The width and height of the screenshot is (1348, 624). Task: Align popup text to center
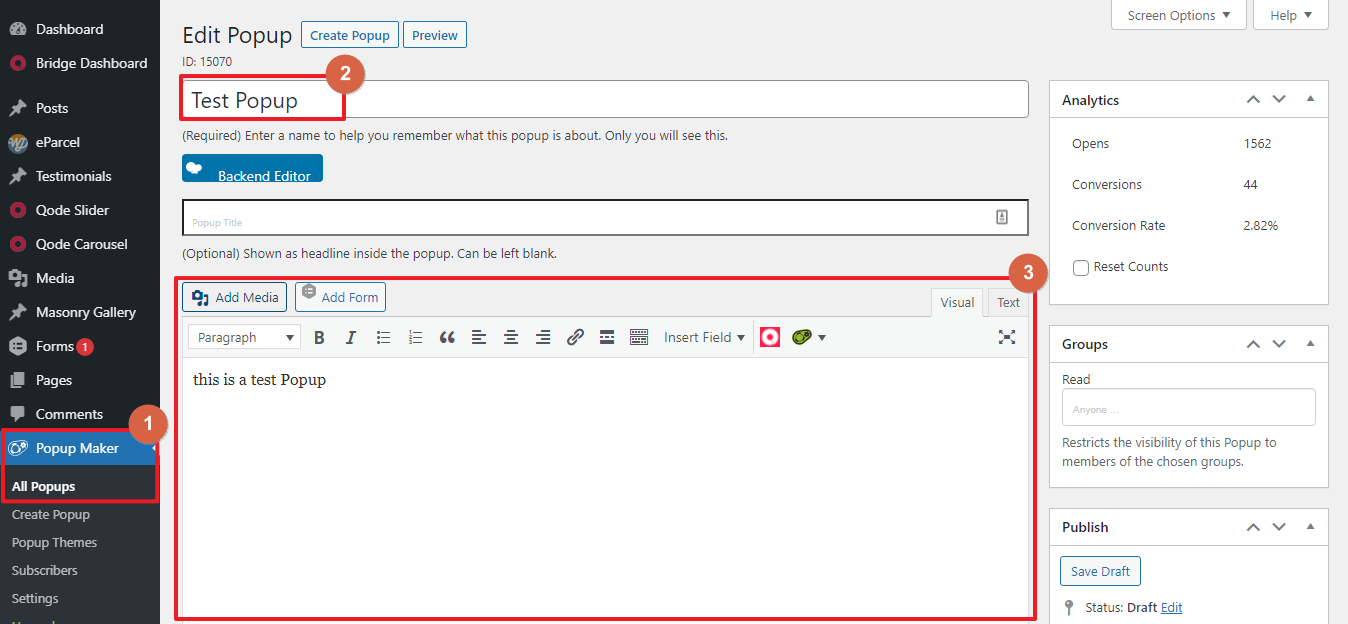[511, 337]
